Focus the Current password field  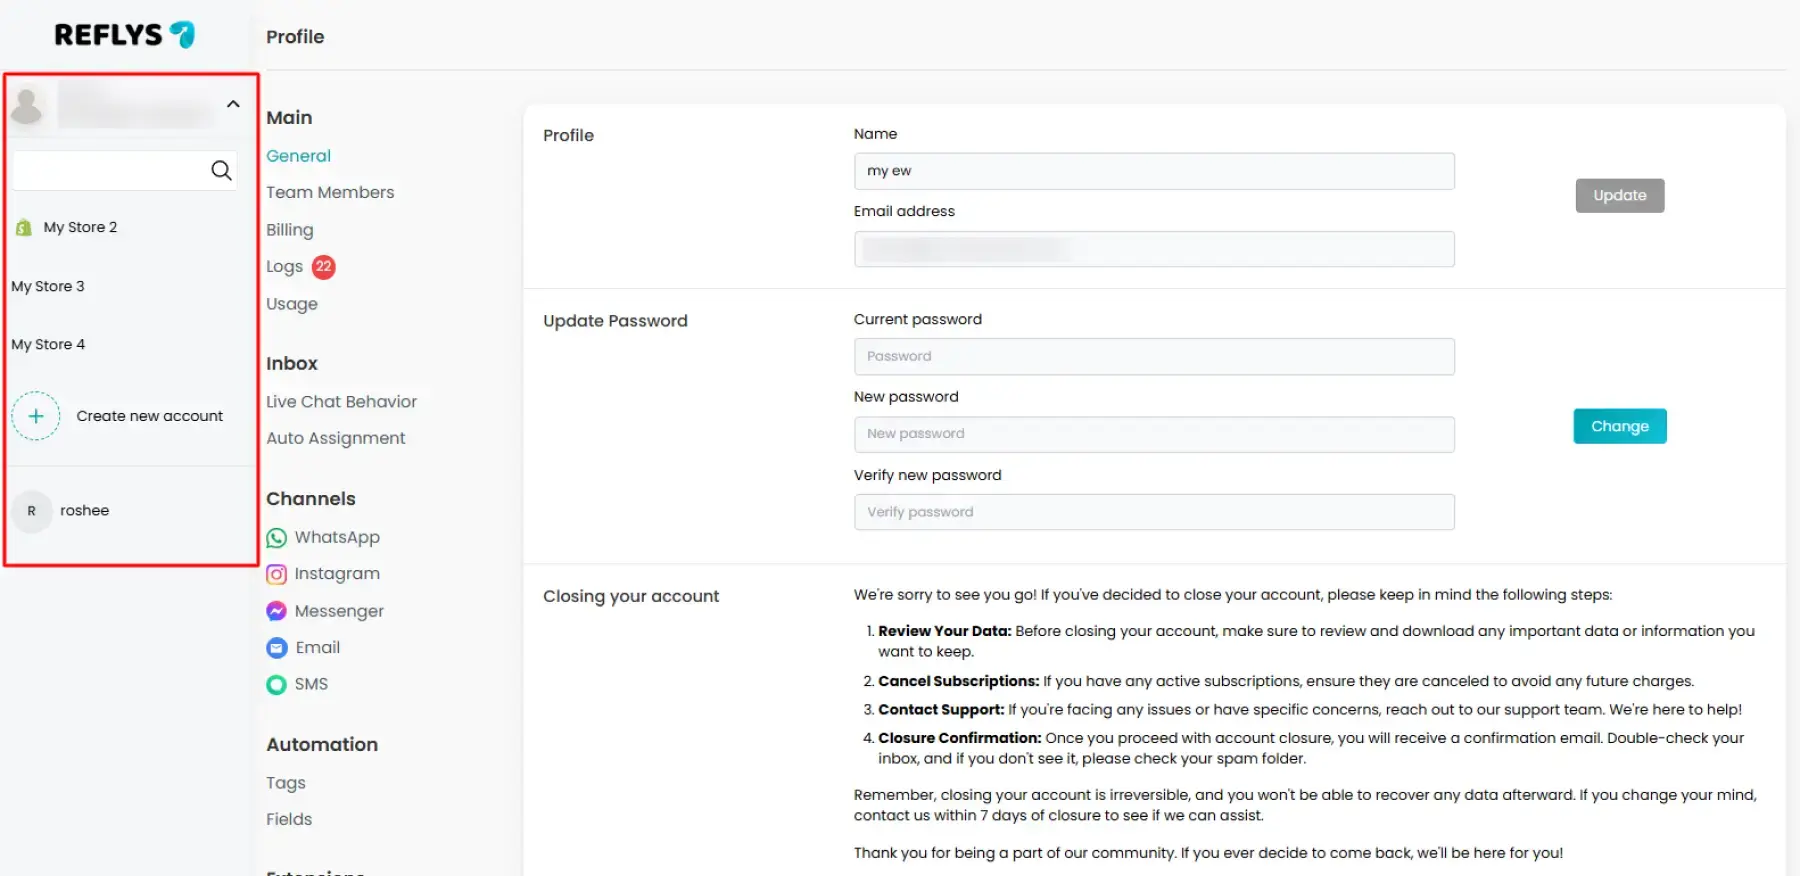pyautogui.click(x=1153, y=357)
